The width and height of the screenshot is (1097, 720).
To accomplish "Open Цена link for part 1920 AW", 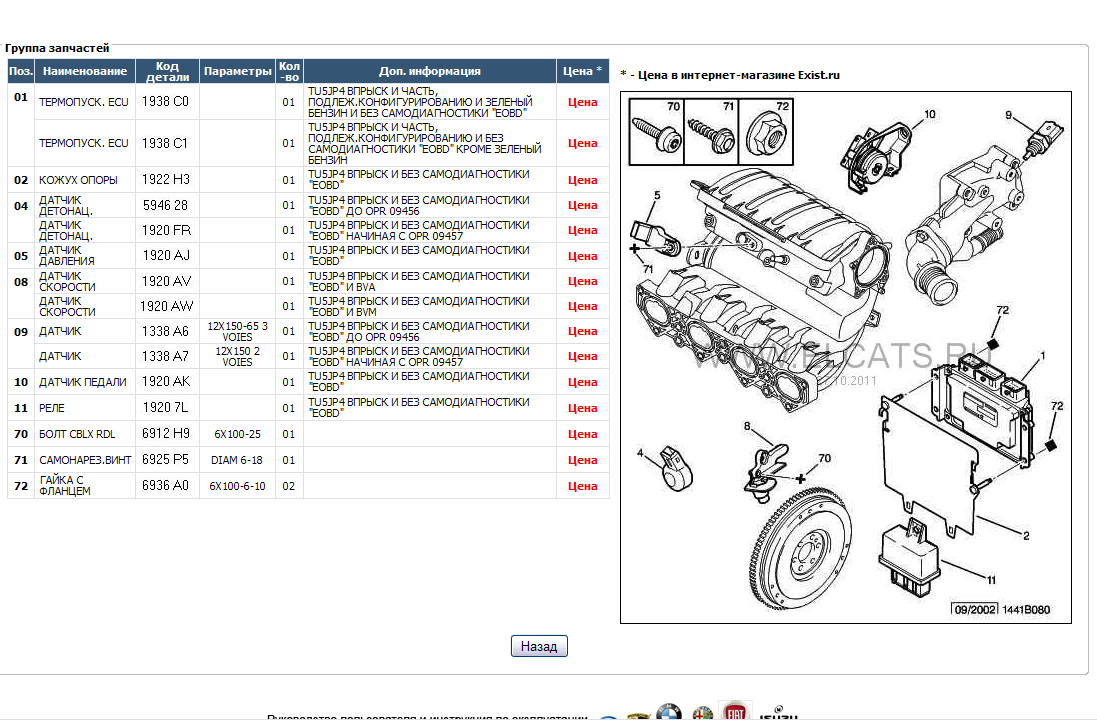I will pos(582,306).
